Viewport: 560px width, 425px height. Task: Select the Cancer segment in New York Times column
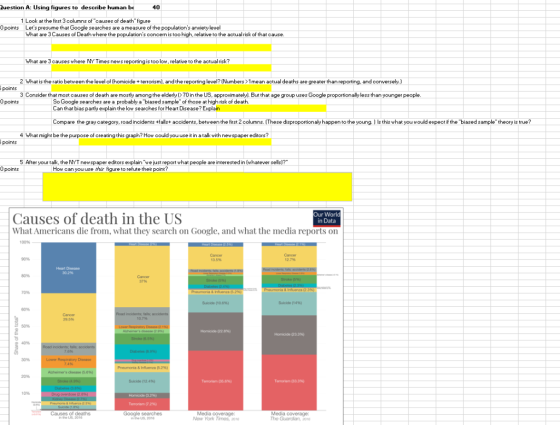[x=216, y=258]
